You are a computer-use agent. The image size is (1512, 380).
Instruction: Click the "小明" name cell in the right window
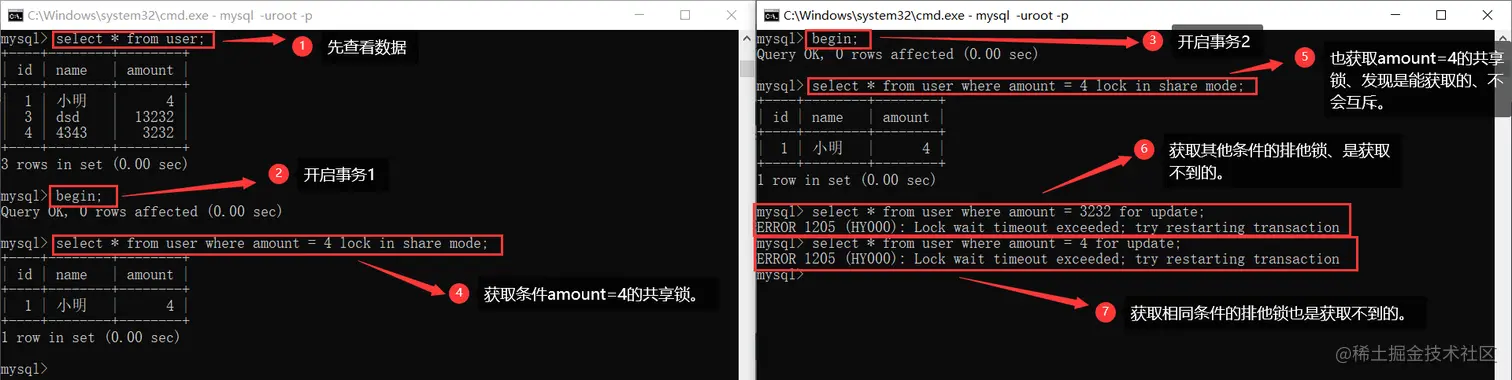pos(829,149)
